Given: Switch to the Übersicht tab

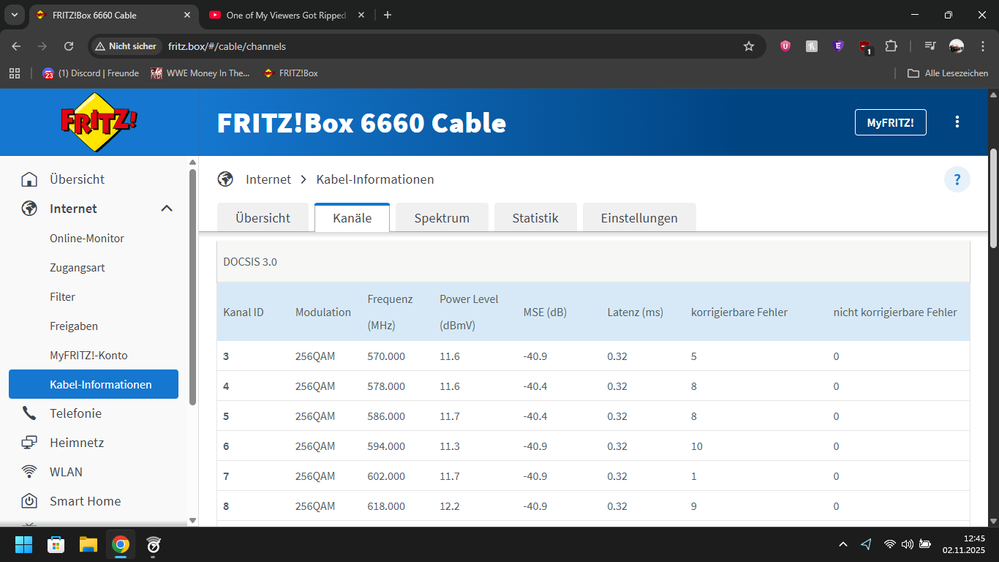Looking at the screenshot, I should [x=262, y=218].
